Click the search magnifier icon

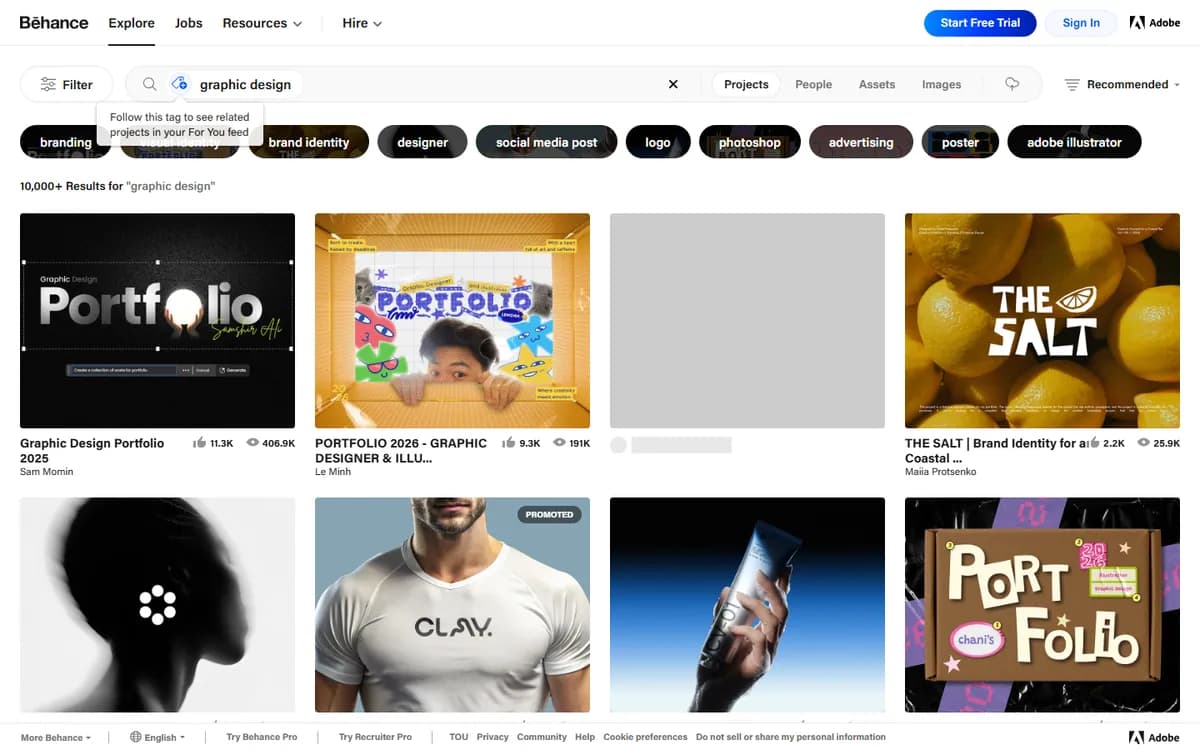pos(149,84)
